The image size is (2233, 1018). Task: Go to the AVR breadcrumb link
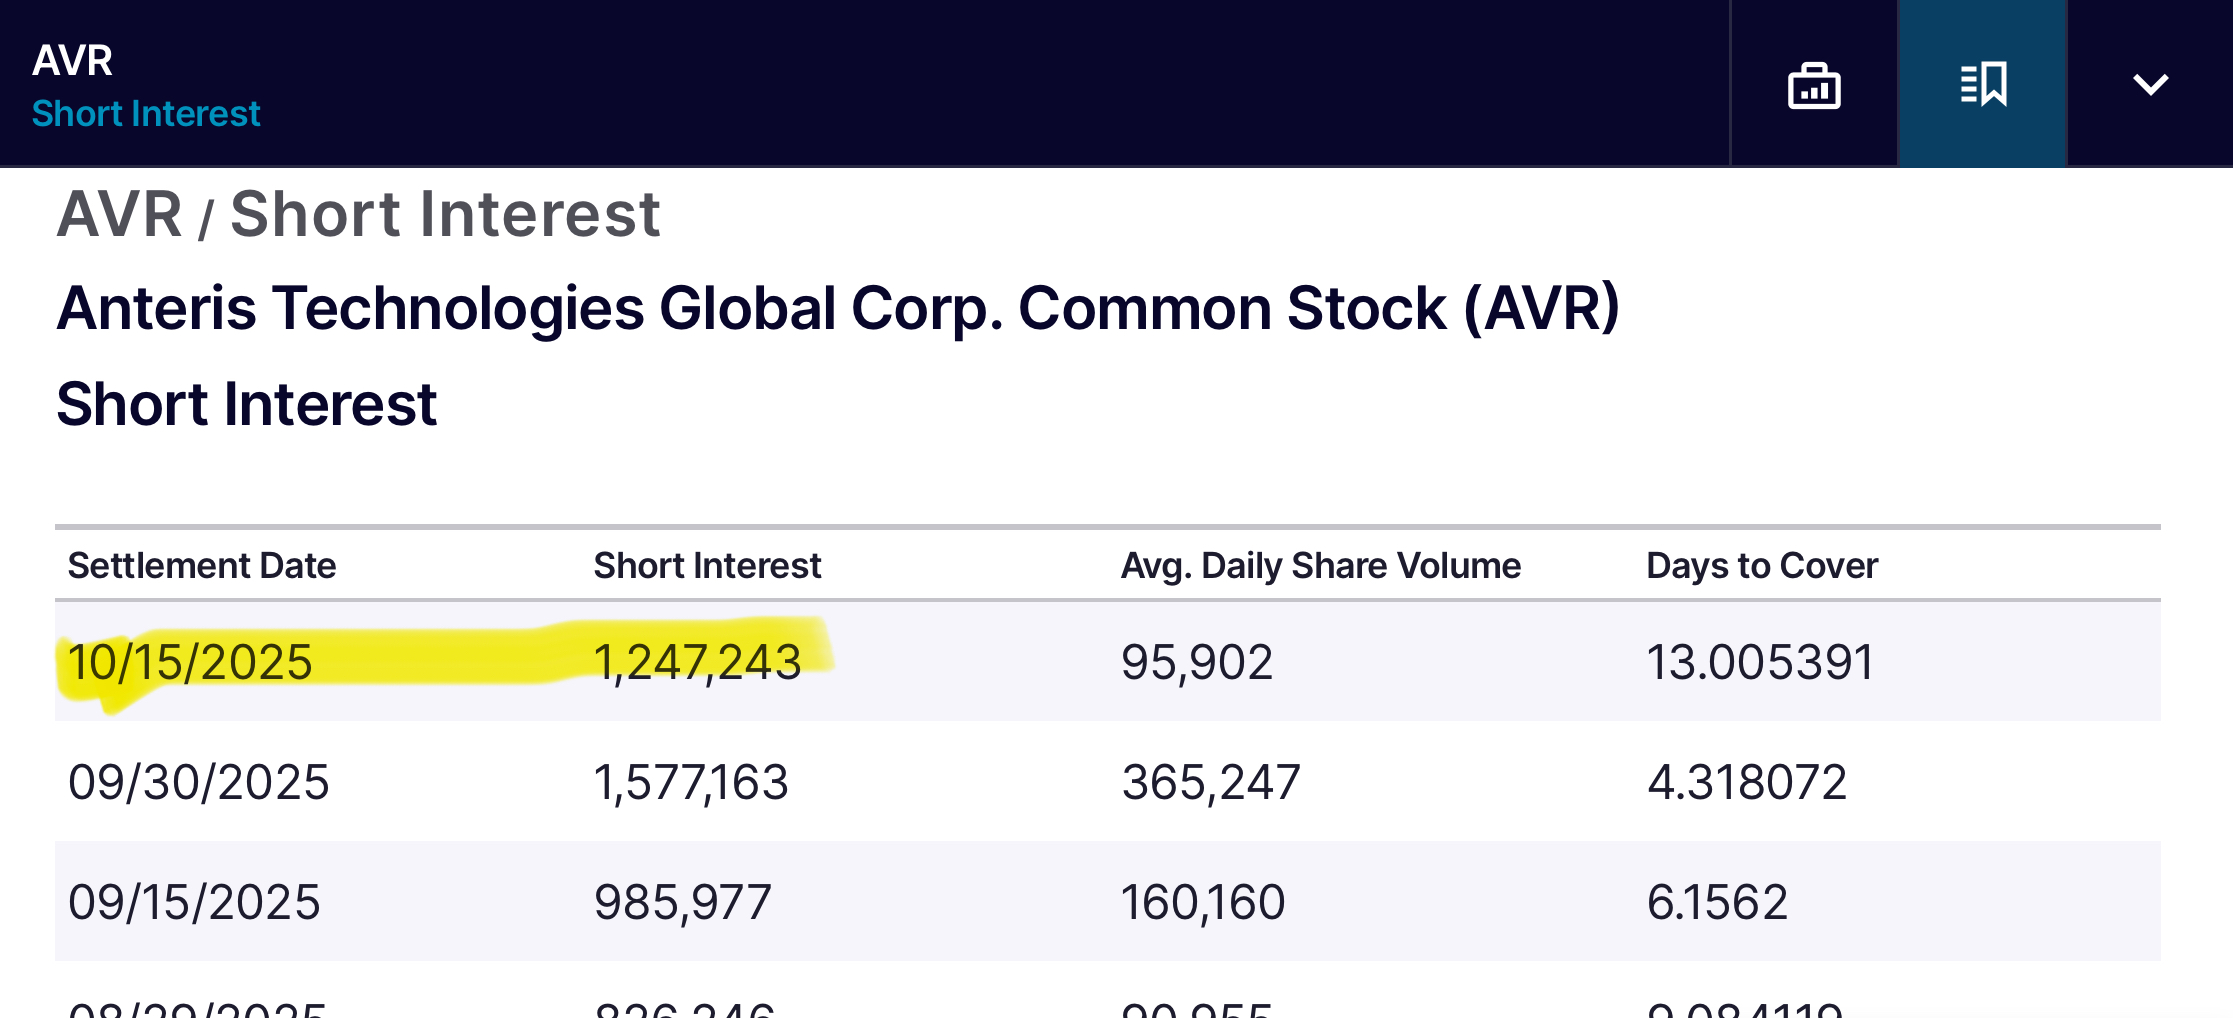point(120,214)
